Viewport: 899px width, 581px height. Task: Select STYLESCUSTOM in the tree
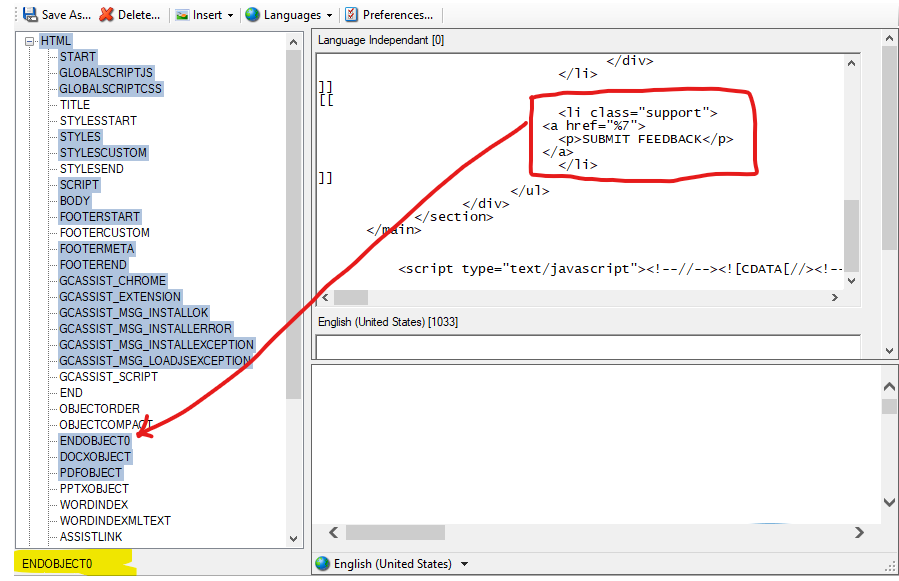pos(103,153)
